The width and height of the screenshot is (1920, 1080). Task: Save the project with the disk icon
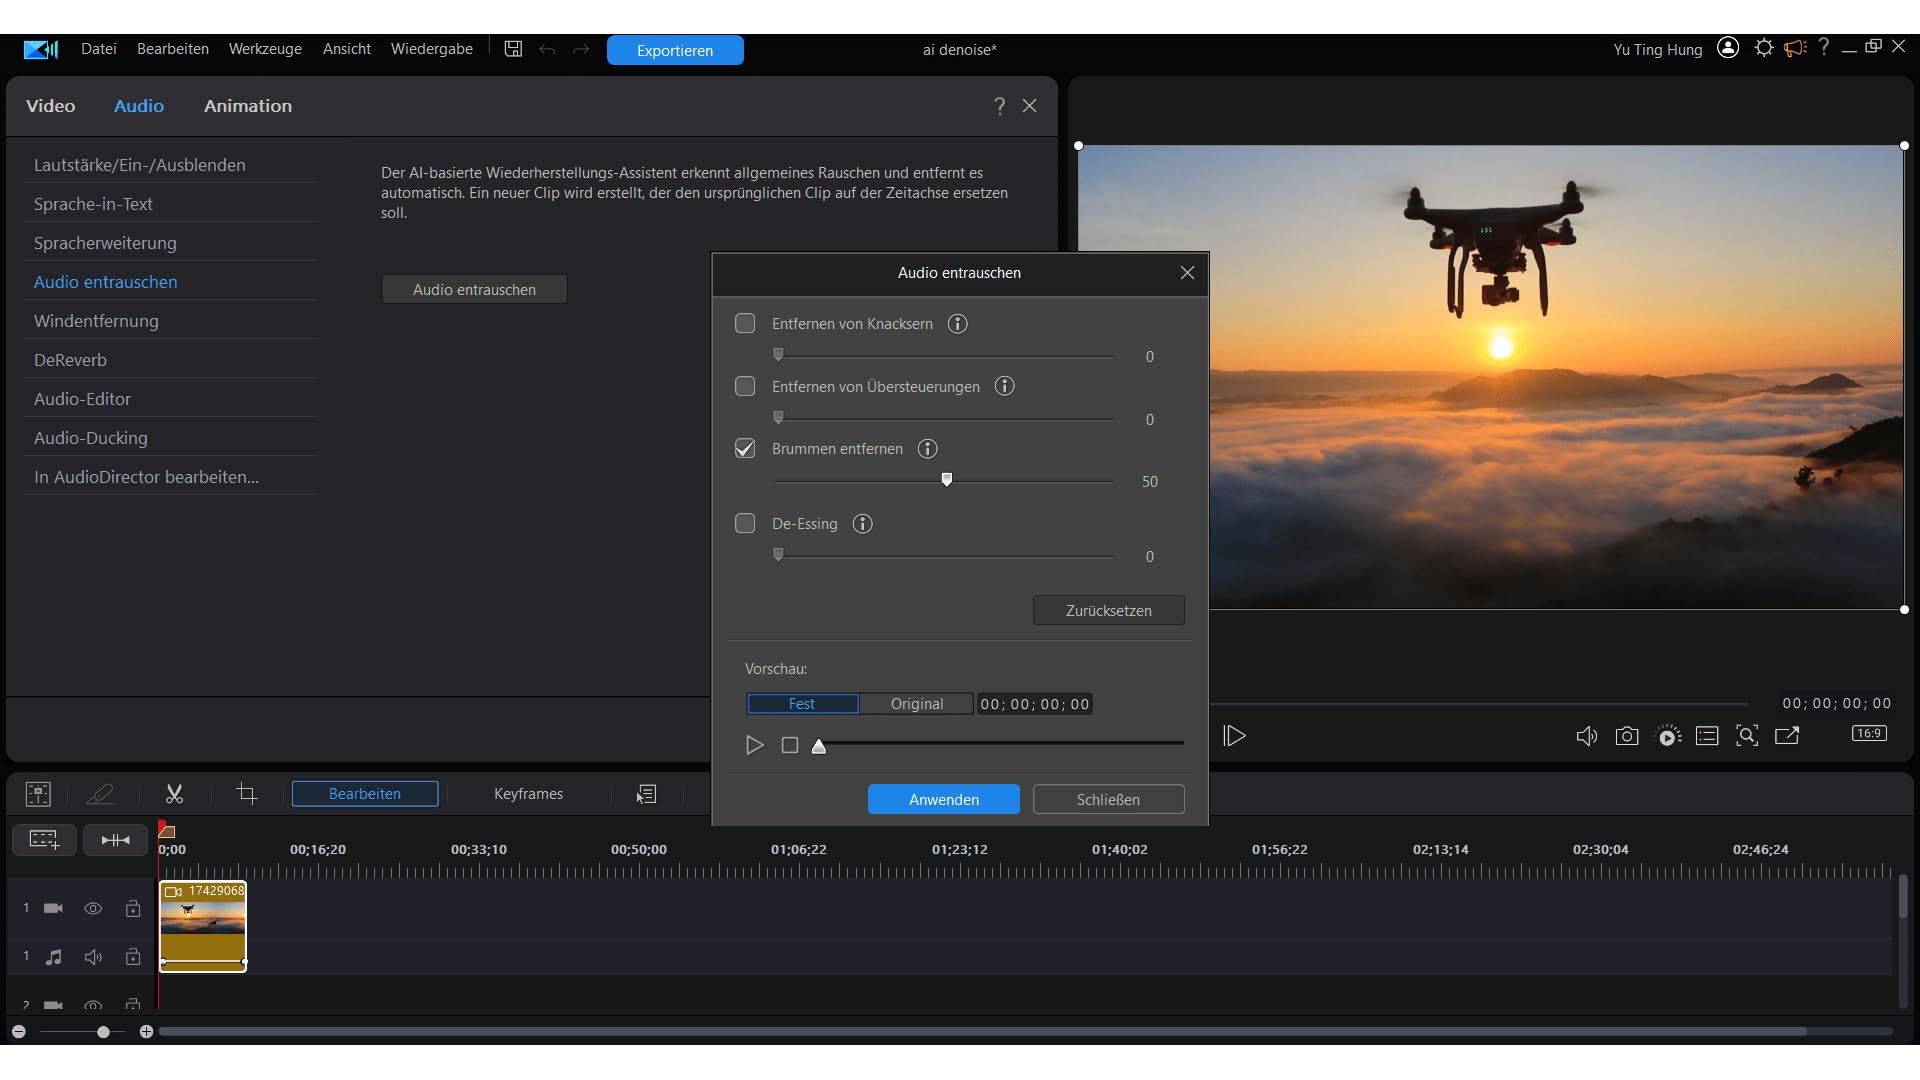(513, 49)
